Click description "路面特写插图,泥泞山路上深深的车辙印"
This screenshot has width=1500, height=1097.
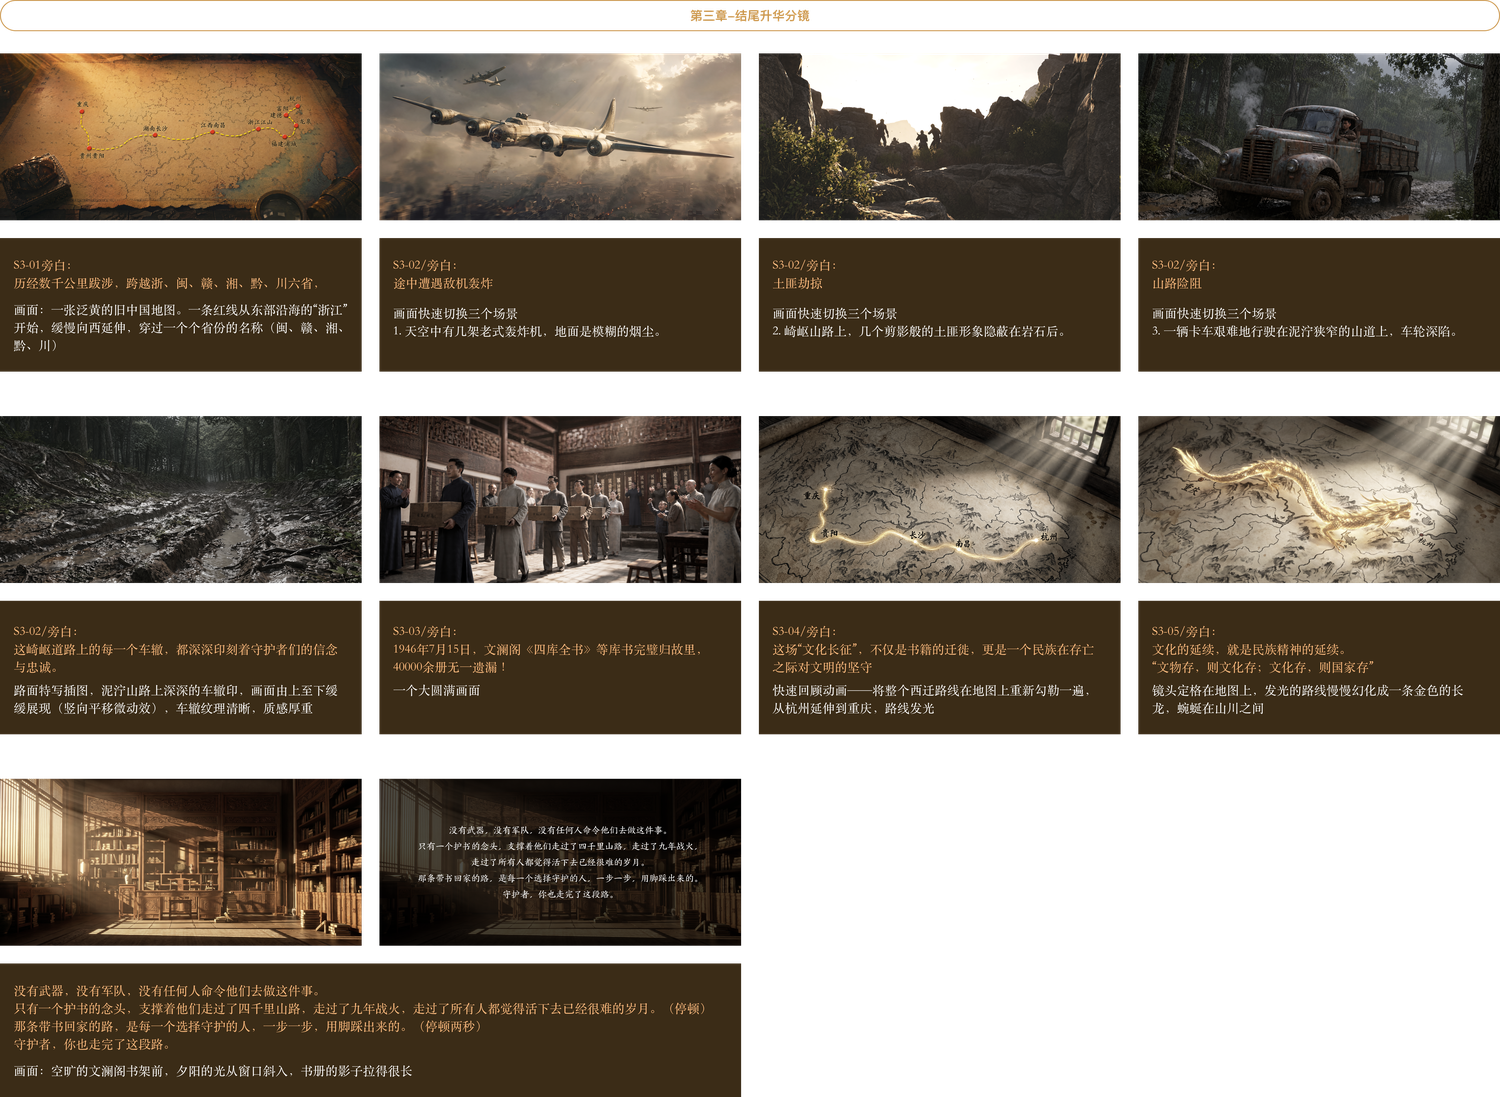[176, 700]
